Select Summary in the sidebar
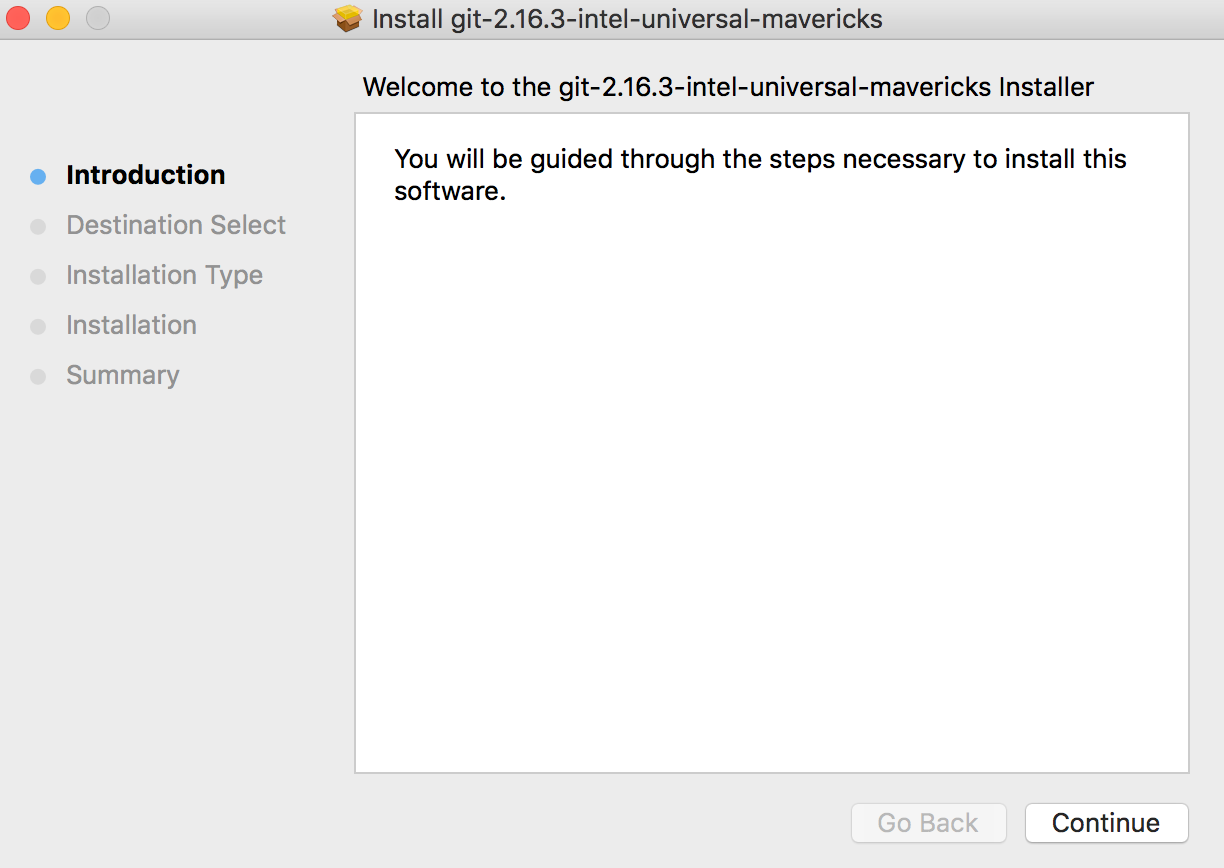Image resolution: width=1224 pixels, height=868 pixels. click(x=122, y=375)
